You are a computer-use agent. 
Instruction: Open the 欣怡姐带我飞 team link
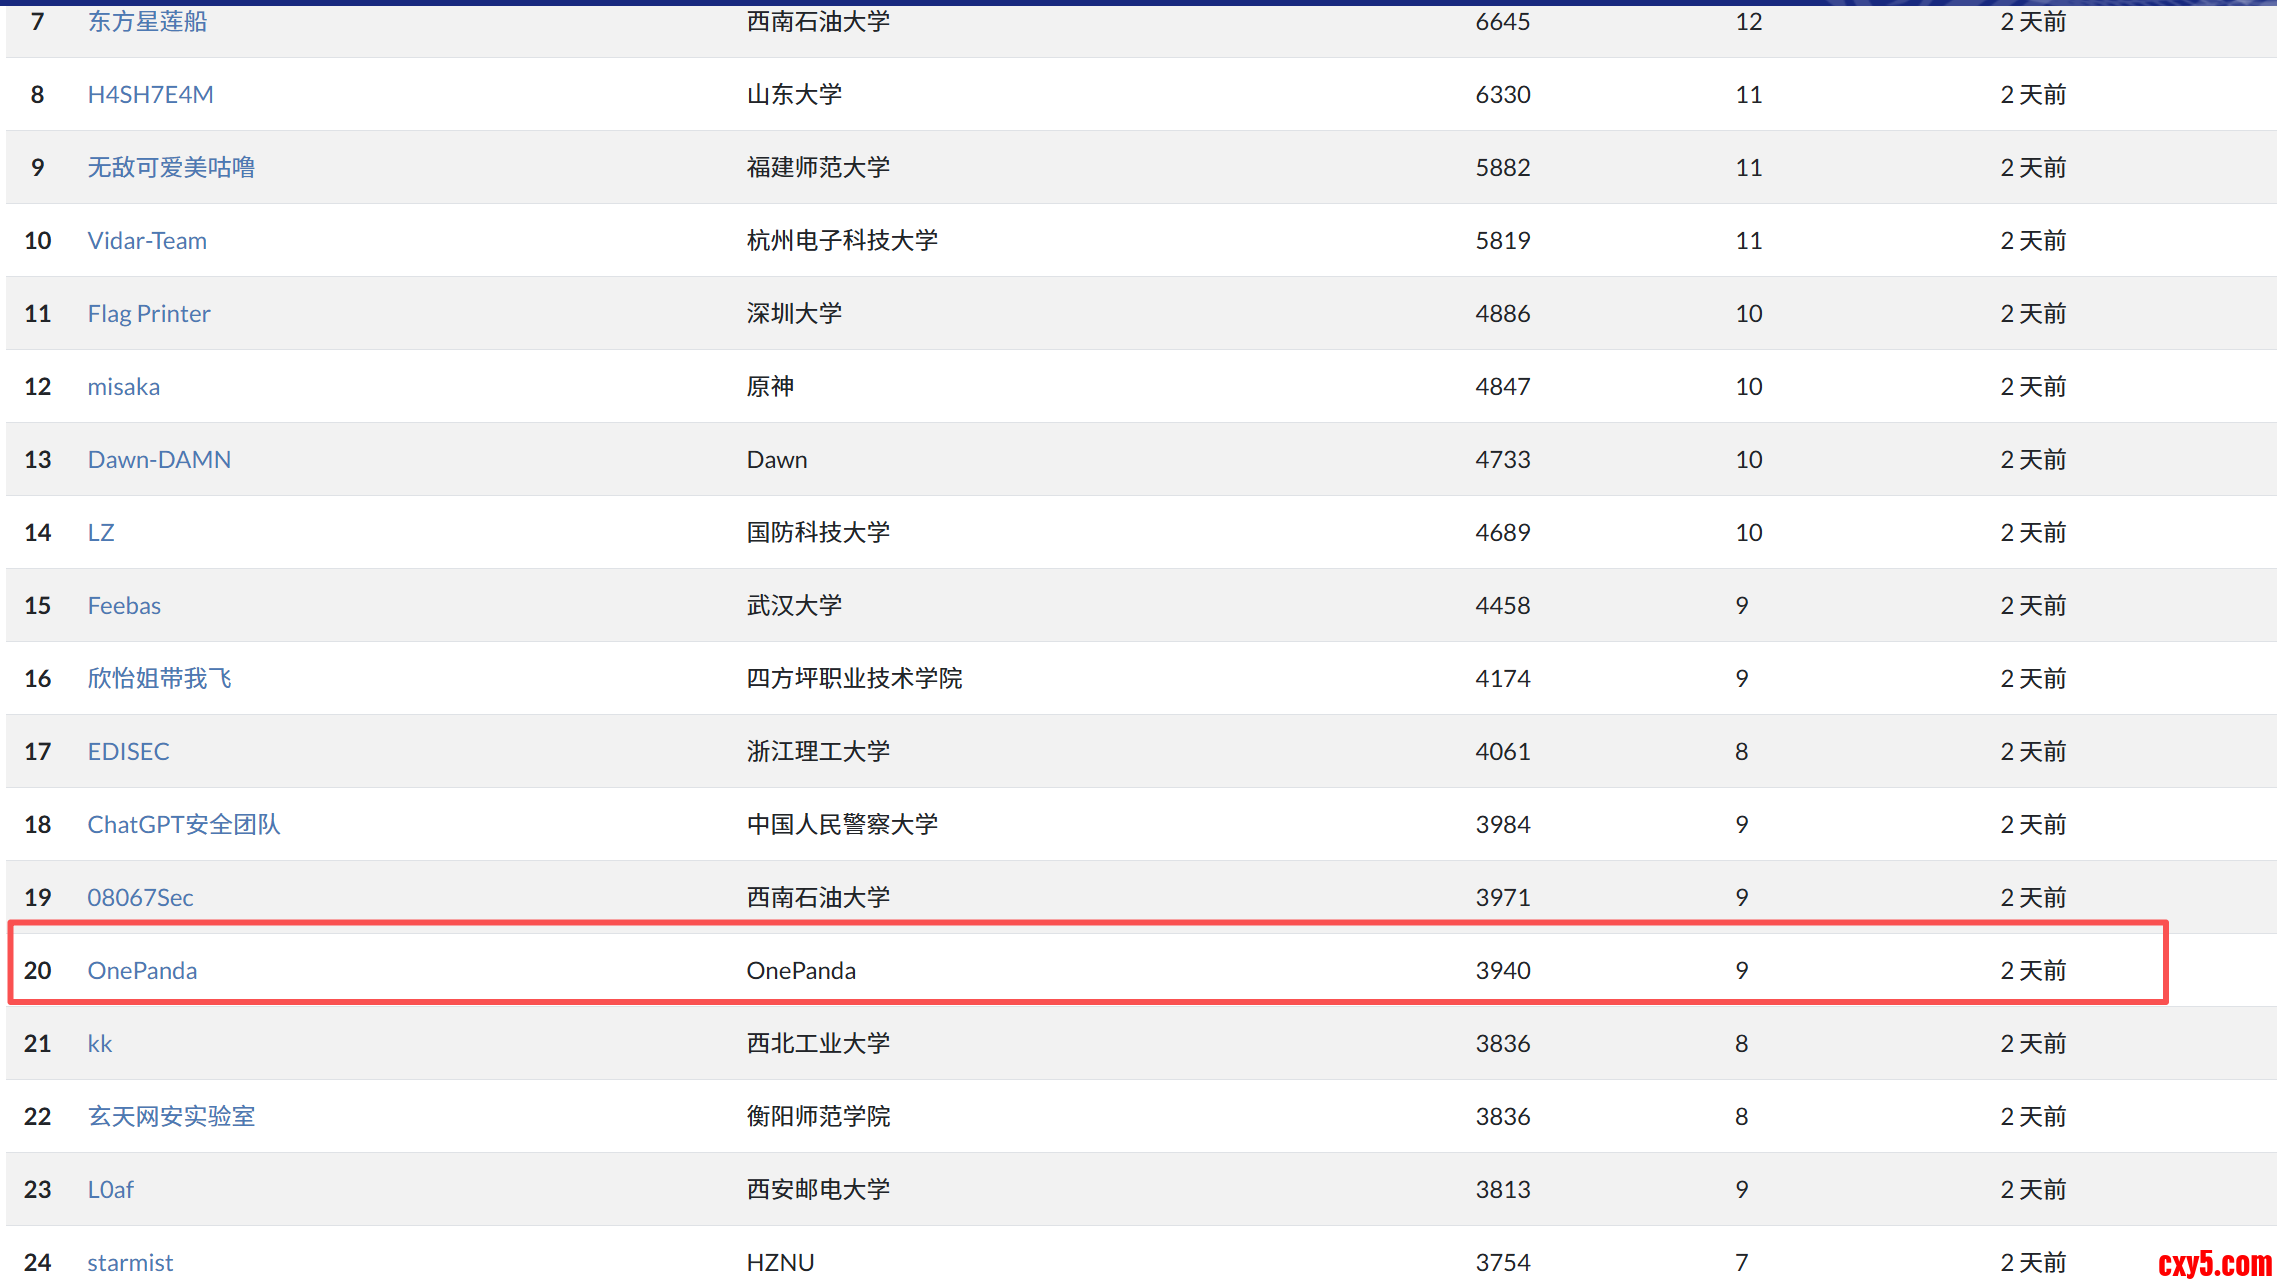click(159, 679)
